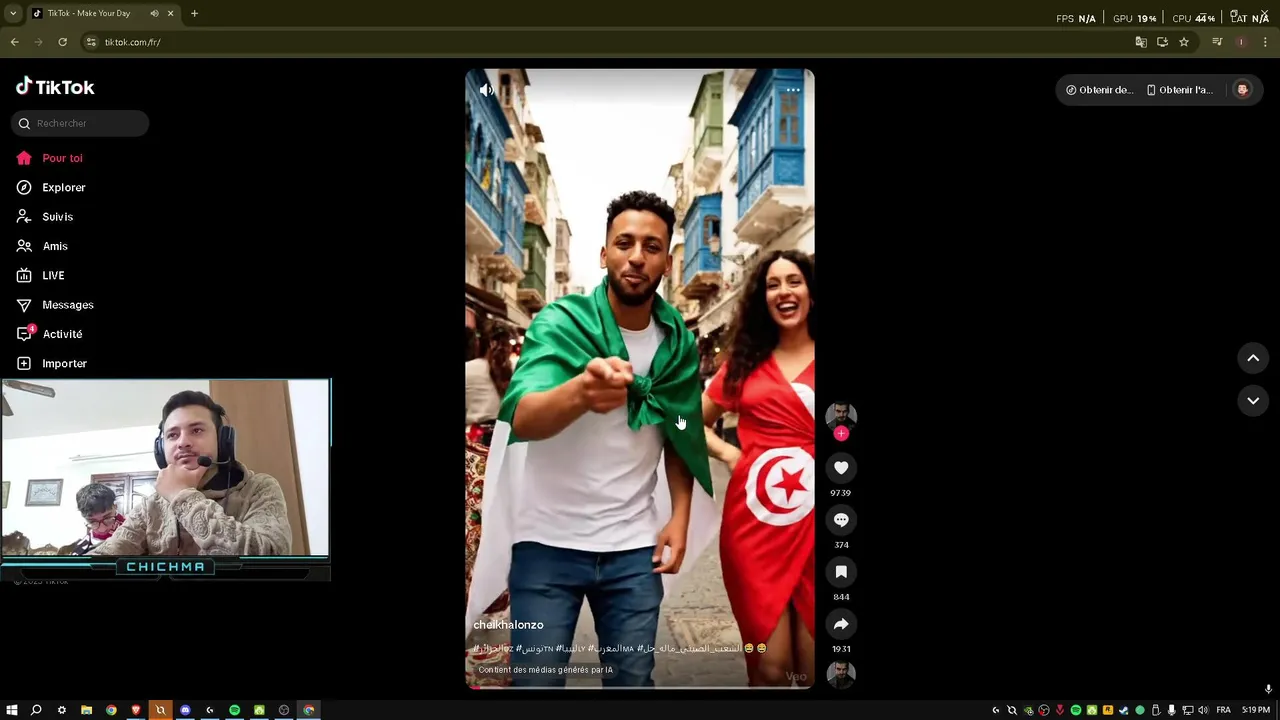1280x720 pixels.
Task: Open Windows search in the taskbar
Action: tap(36, 710)
